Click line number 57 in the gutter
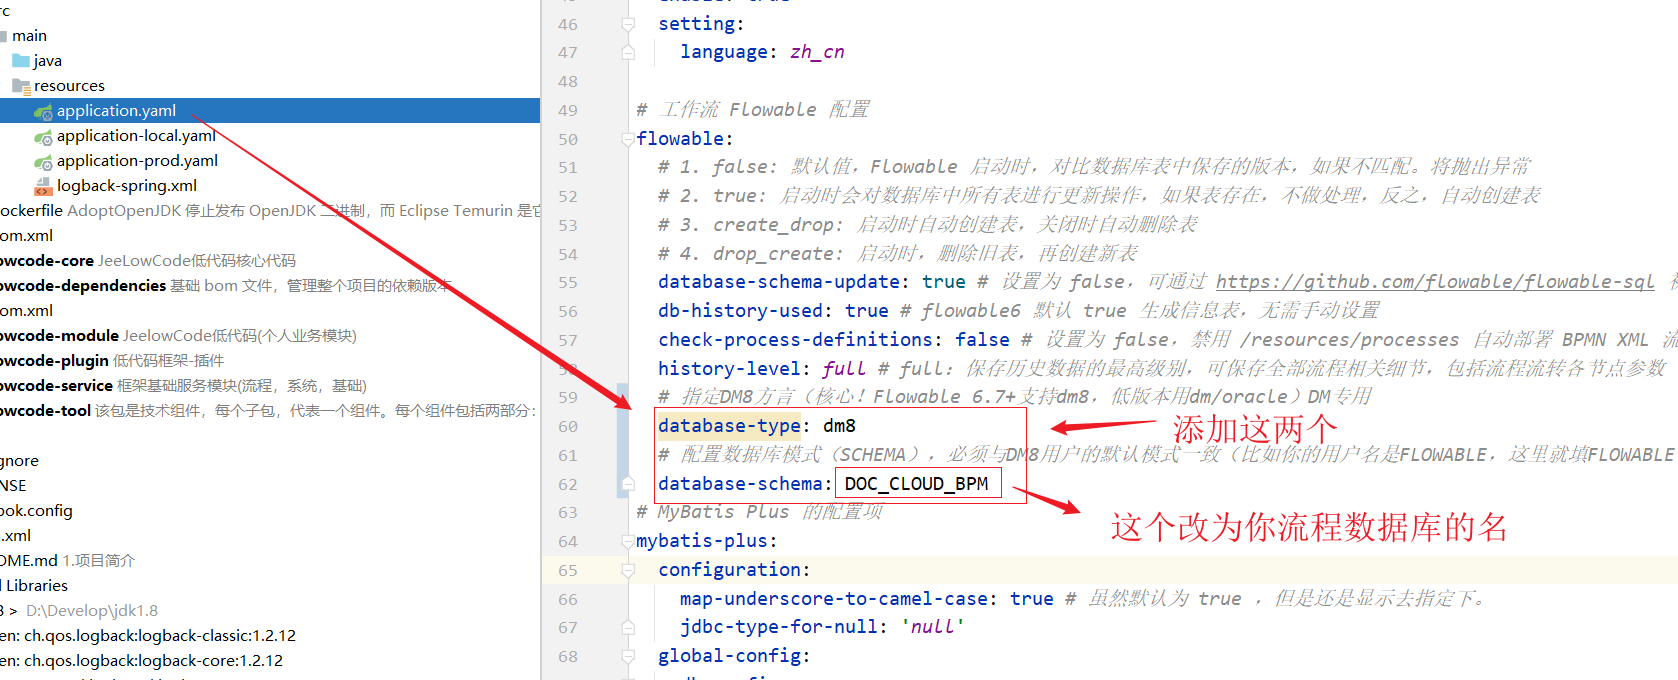This screenshot has height=680, width=1678. click(x=568, y=341)
